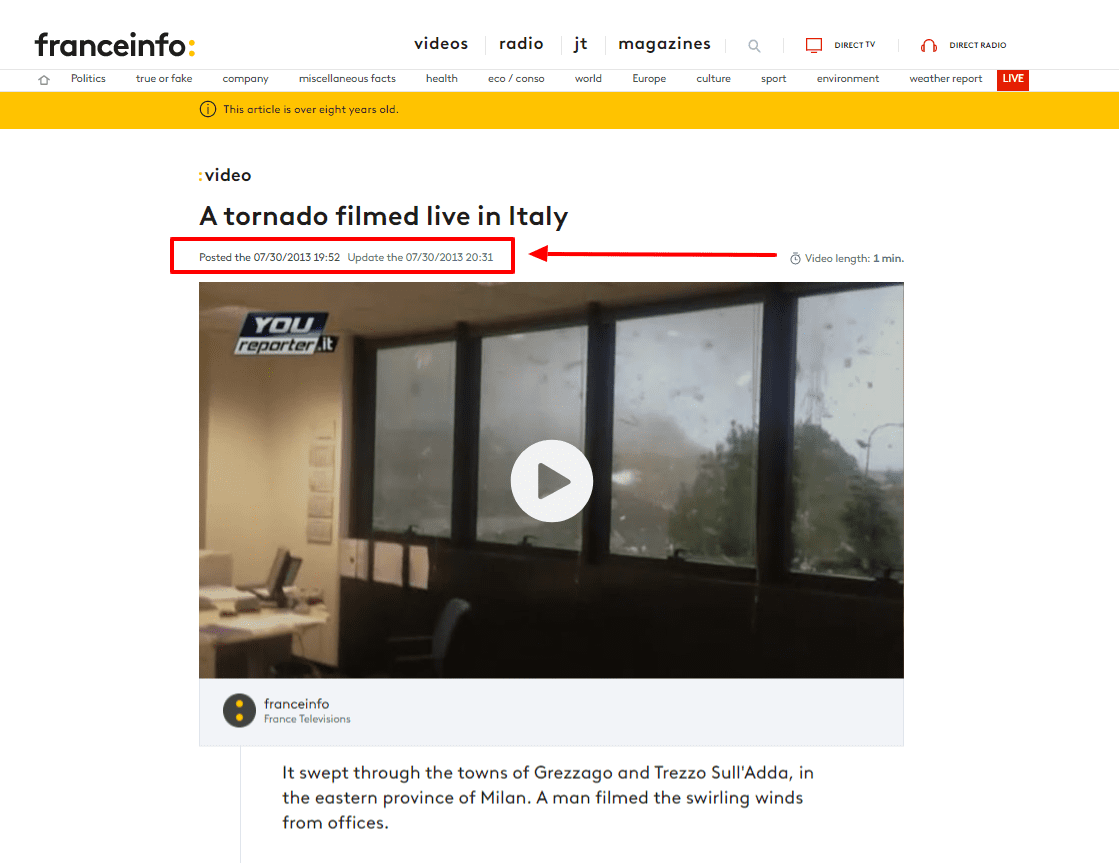Click the red LIVE button
Viewport: 1119px width, 863px height.
point(1013,79)
